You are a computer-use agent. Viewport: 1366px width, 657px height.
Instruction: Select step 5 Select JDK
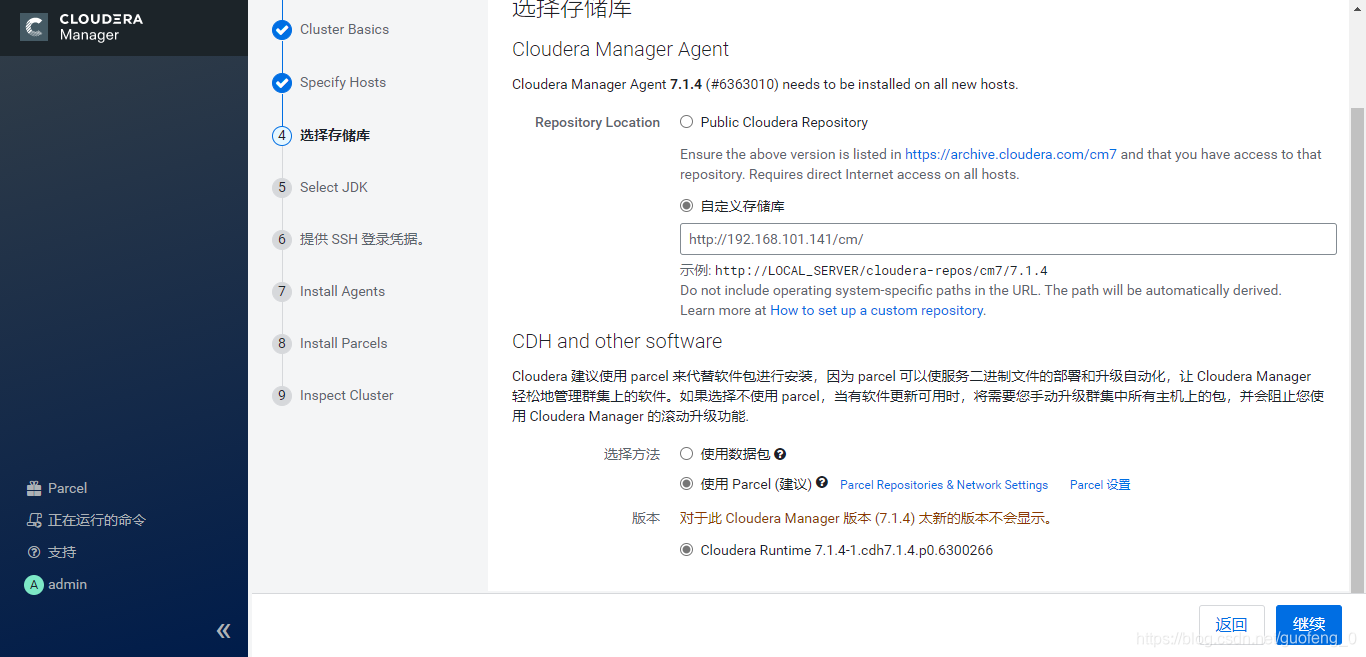coord(334,187)
